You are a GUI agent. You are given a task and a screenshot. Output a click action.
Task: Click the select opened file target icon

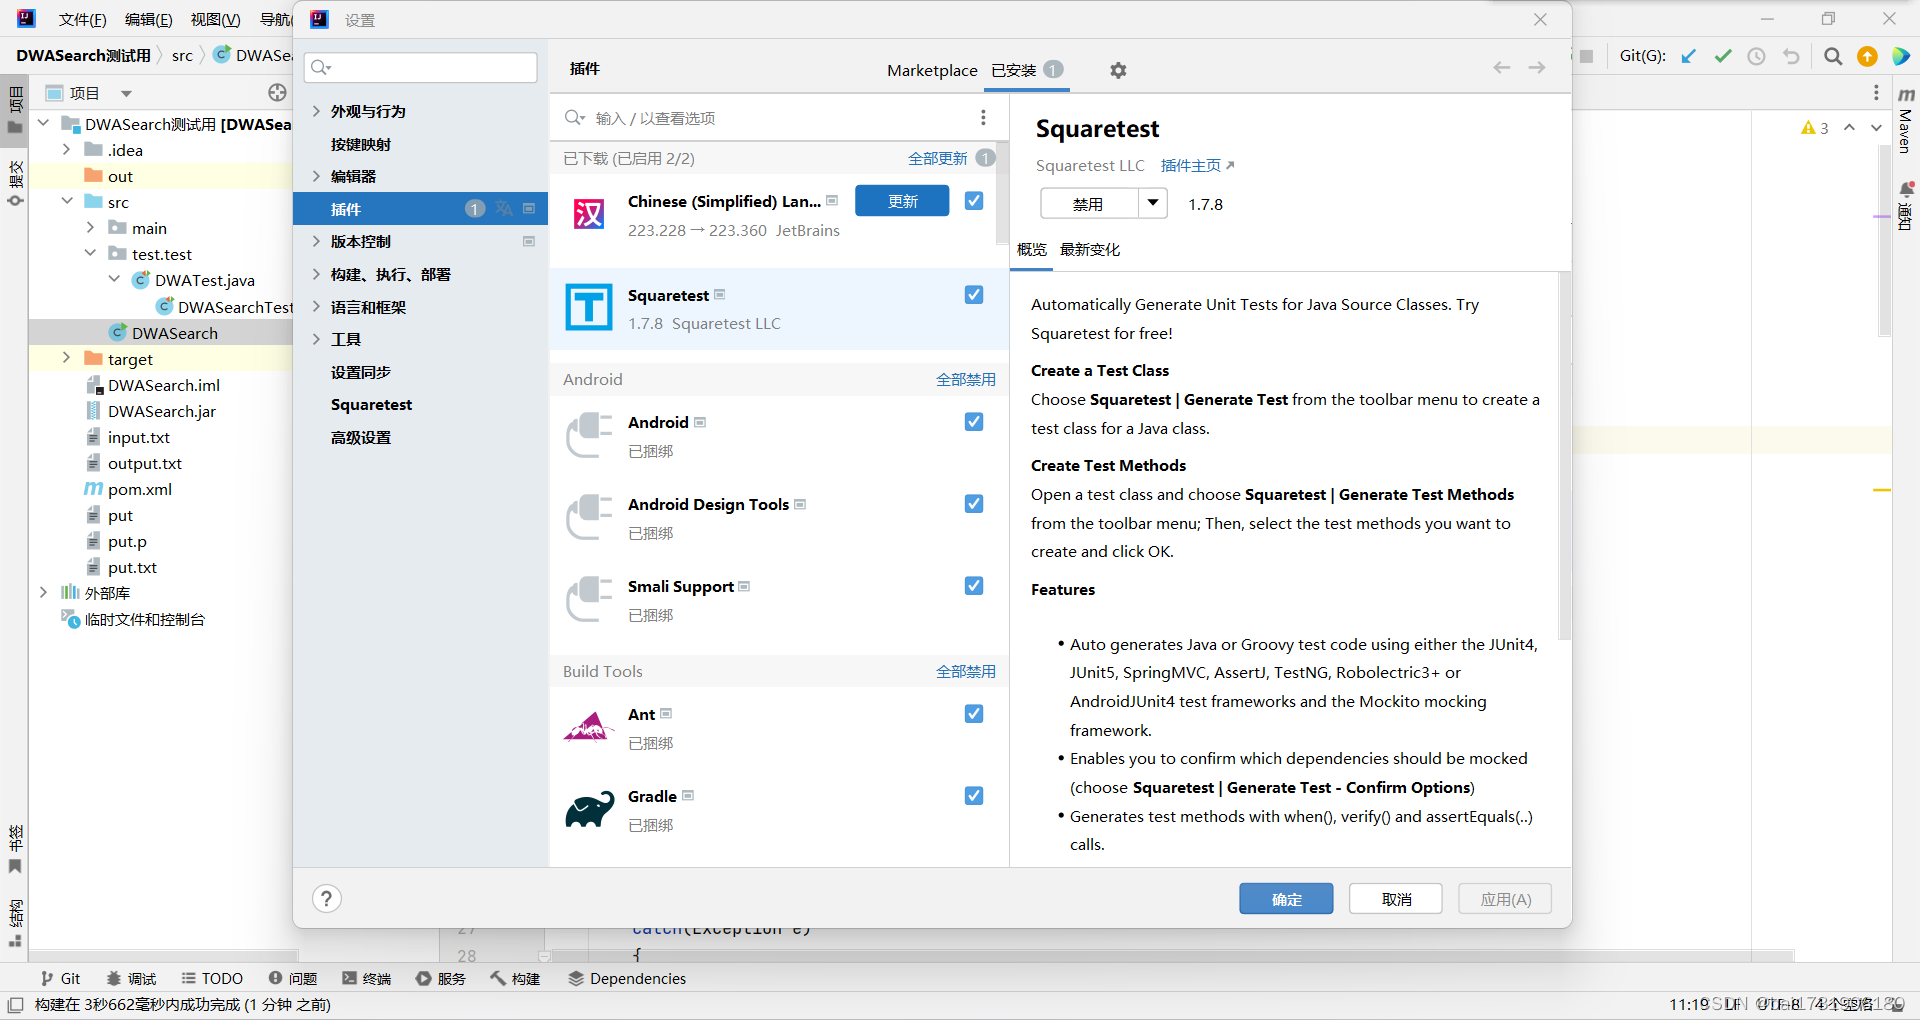(x=277, y=92)
